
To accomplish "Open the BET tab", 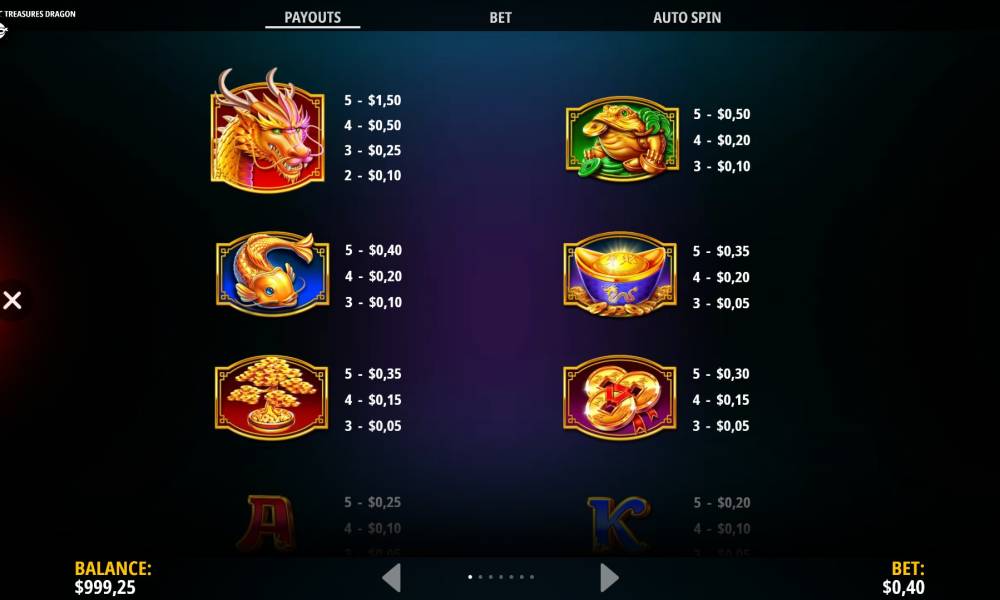I will coord(501,17).
